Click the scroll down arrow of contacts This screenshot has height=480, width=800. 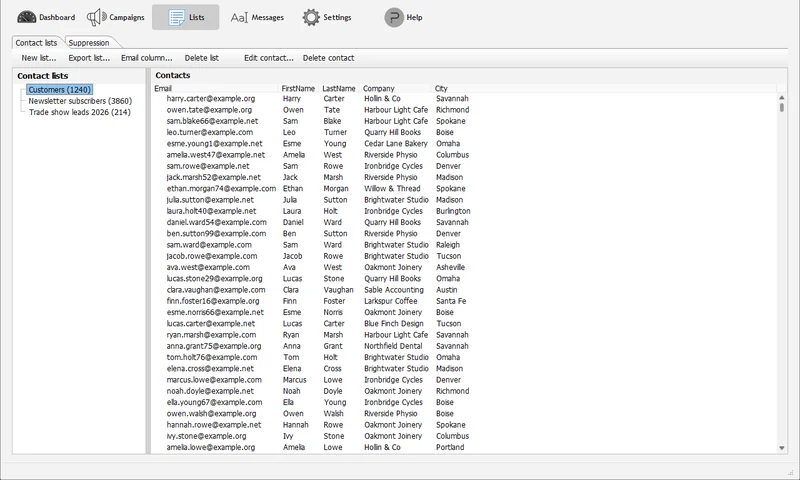point(782,448)
